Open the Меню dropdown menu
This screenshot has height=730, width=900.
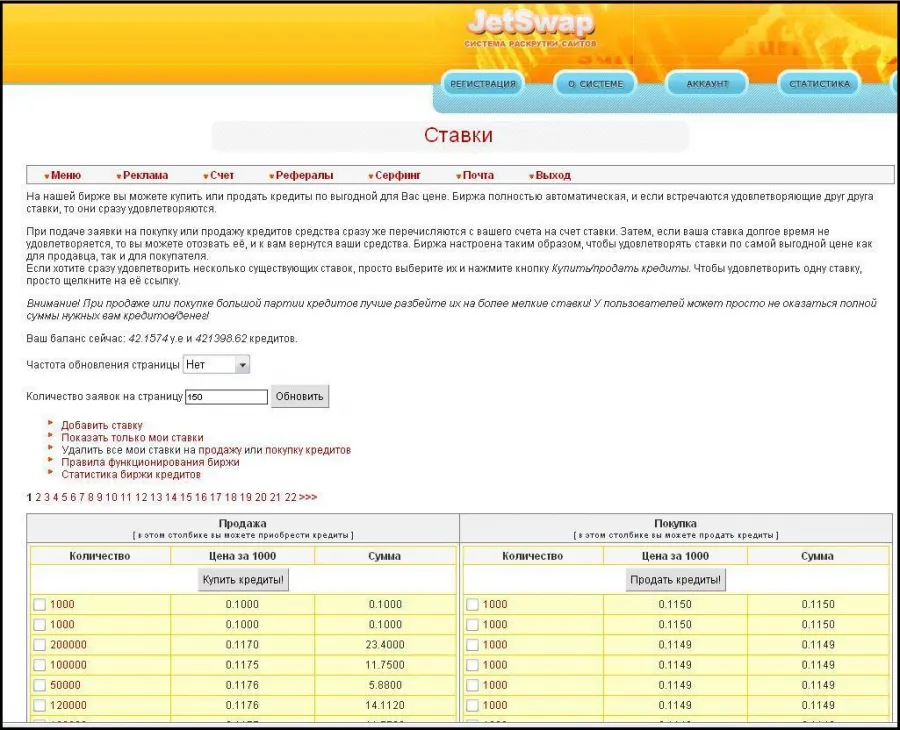pos(63,175)
